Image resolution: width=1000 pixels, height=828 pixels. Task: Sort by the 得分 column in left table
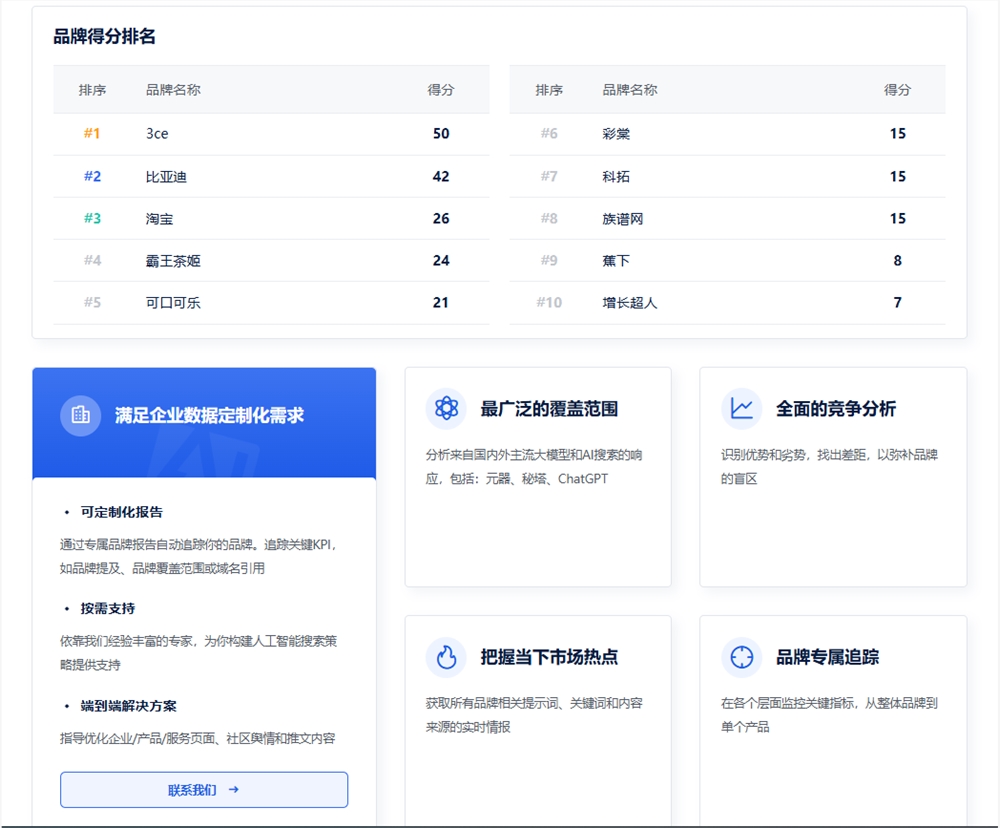pos(441,90)
